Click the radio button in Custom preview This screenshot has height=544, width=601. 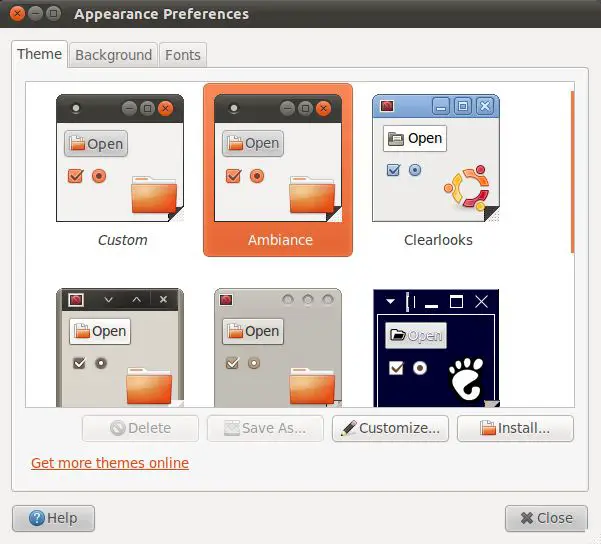(x=99, y=176)
